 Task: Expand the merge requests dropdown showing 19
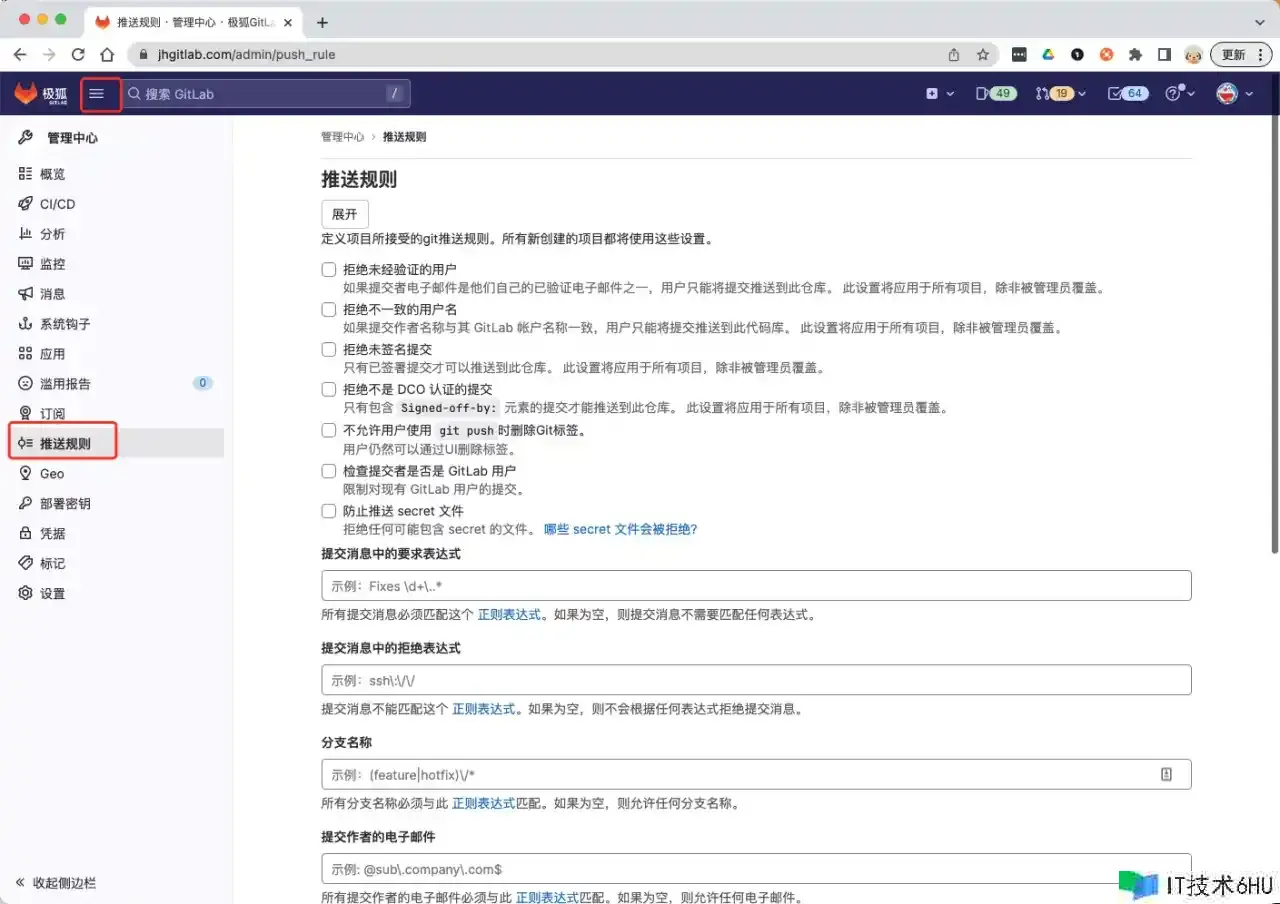1061,94
